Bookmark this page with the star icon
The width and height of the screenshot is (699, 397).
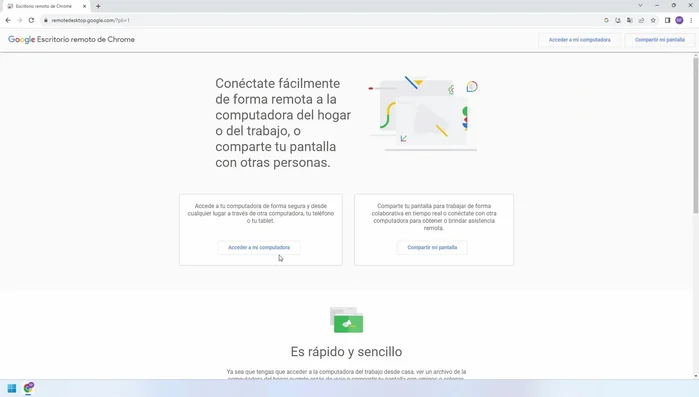click(x=653, y=20)
